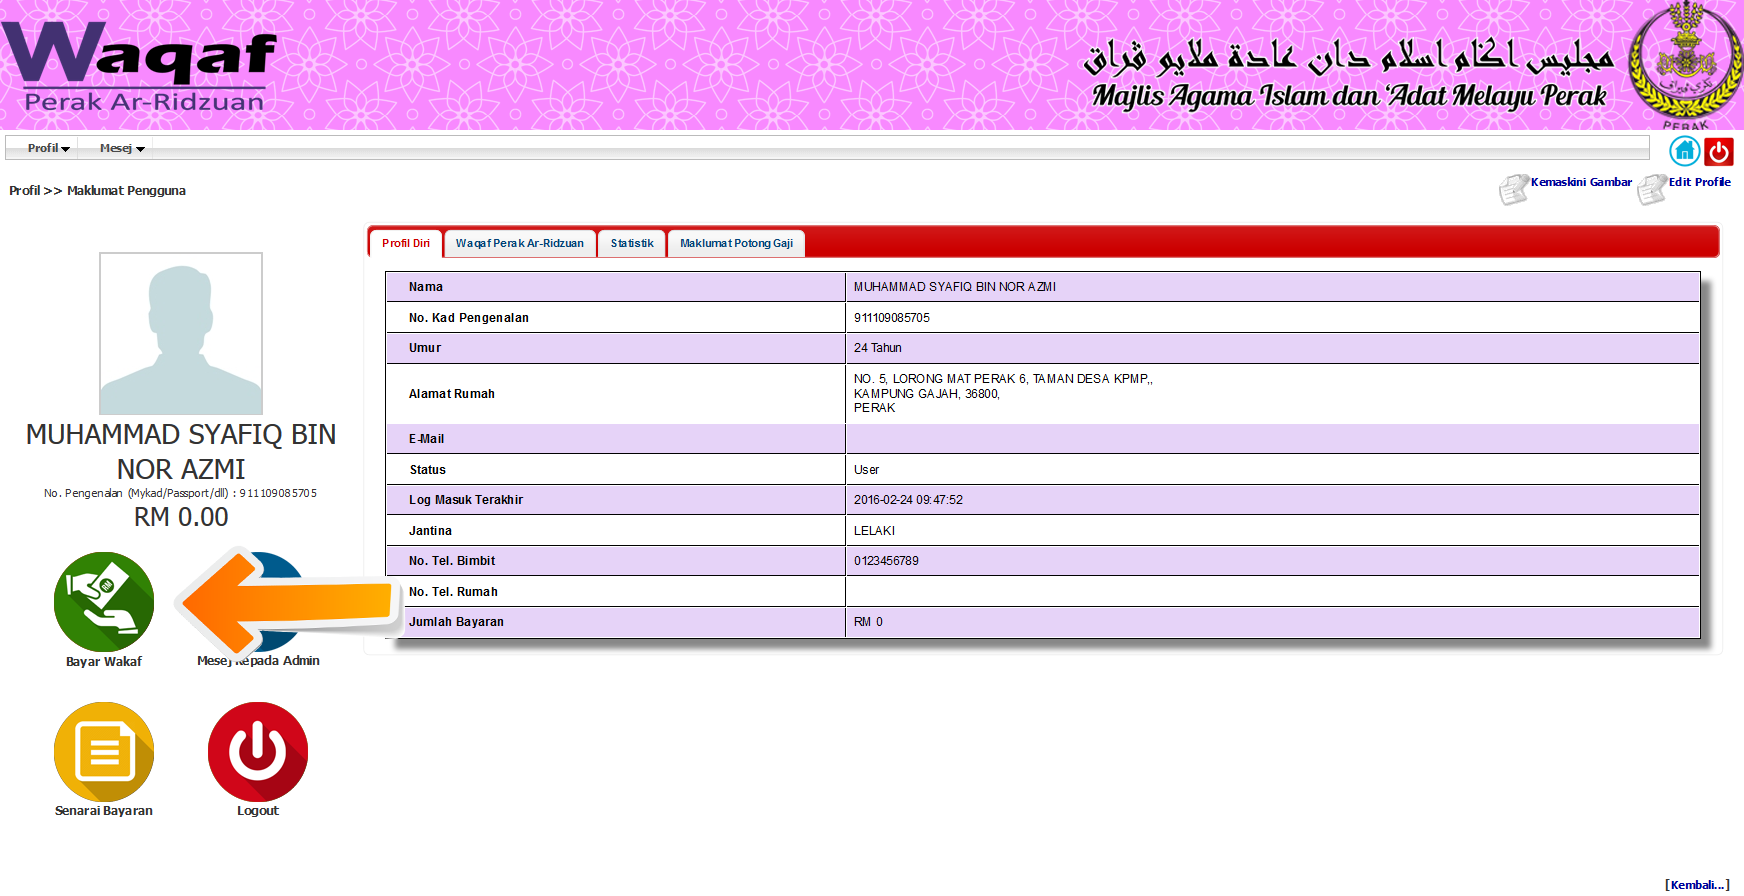
Task: Click the Mesej Kepada Admin label
Action: (258, 661)
